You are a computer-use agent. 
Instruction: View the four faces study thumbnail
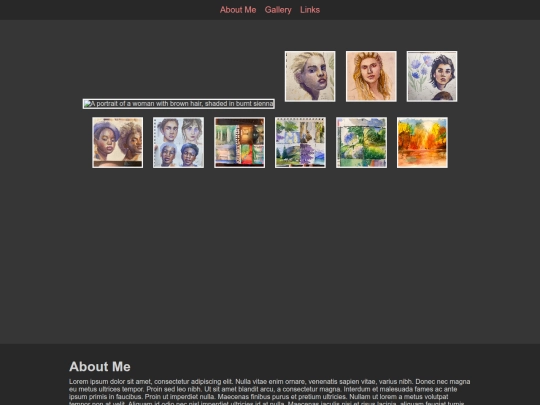tap(178, 143)
